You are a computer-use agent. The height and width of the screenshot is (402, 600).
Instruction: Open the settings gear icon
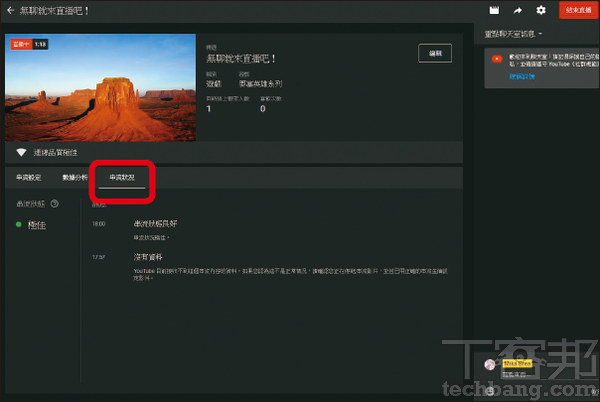coord(541,10)
